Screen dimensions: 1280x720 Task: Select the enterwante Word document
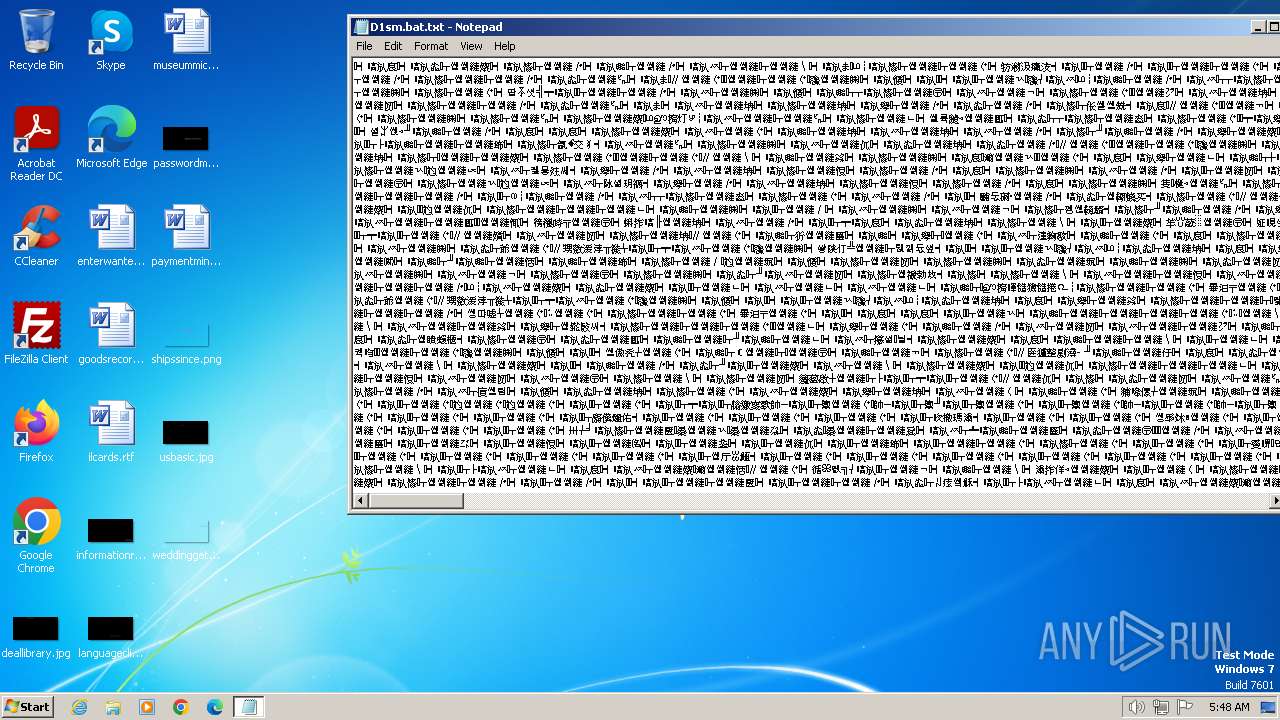coord(111,236)
